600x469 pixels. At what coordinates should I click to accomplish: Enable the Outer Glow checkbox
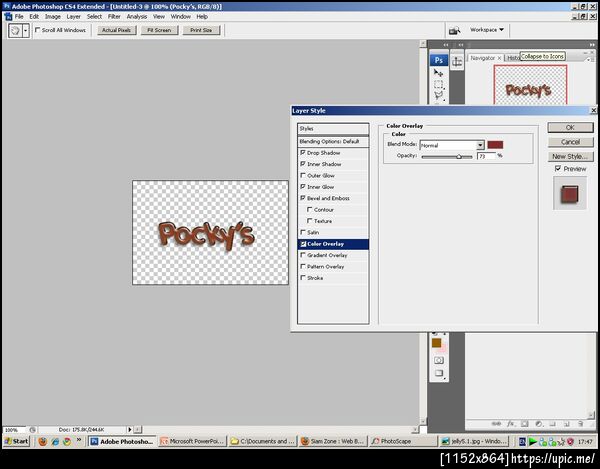click(303, 175)
